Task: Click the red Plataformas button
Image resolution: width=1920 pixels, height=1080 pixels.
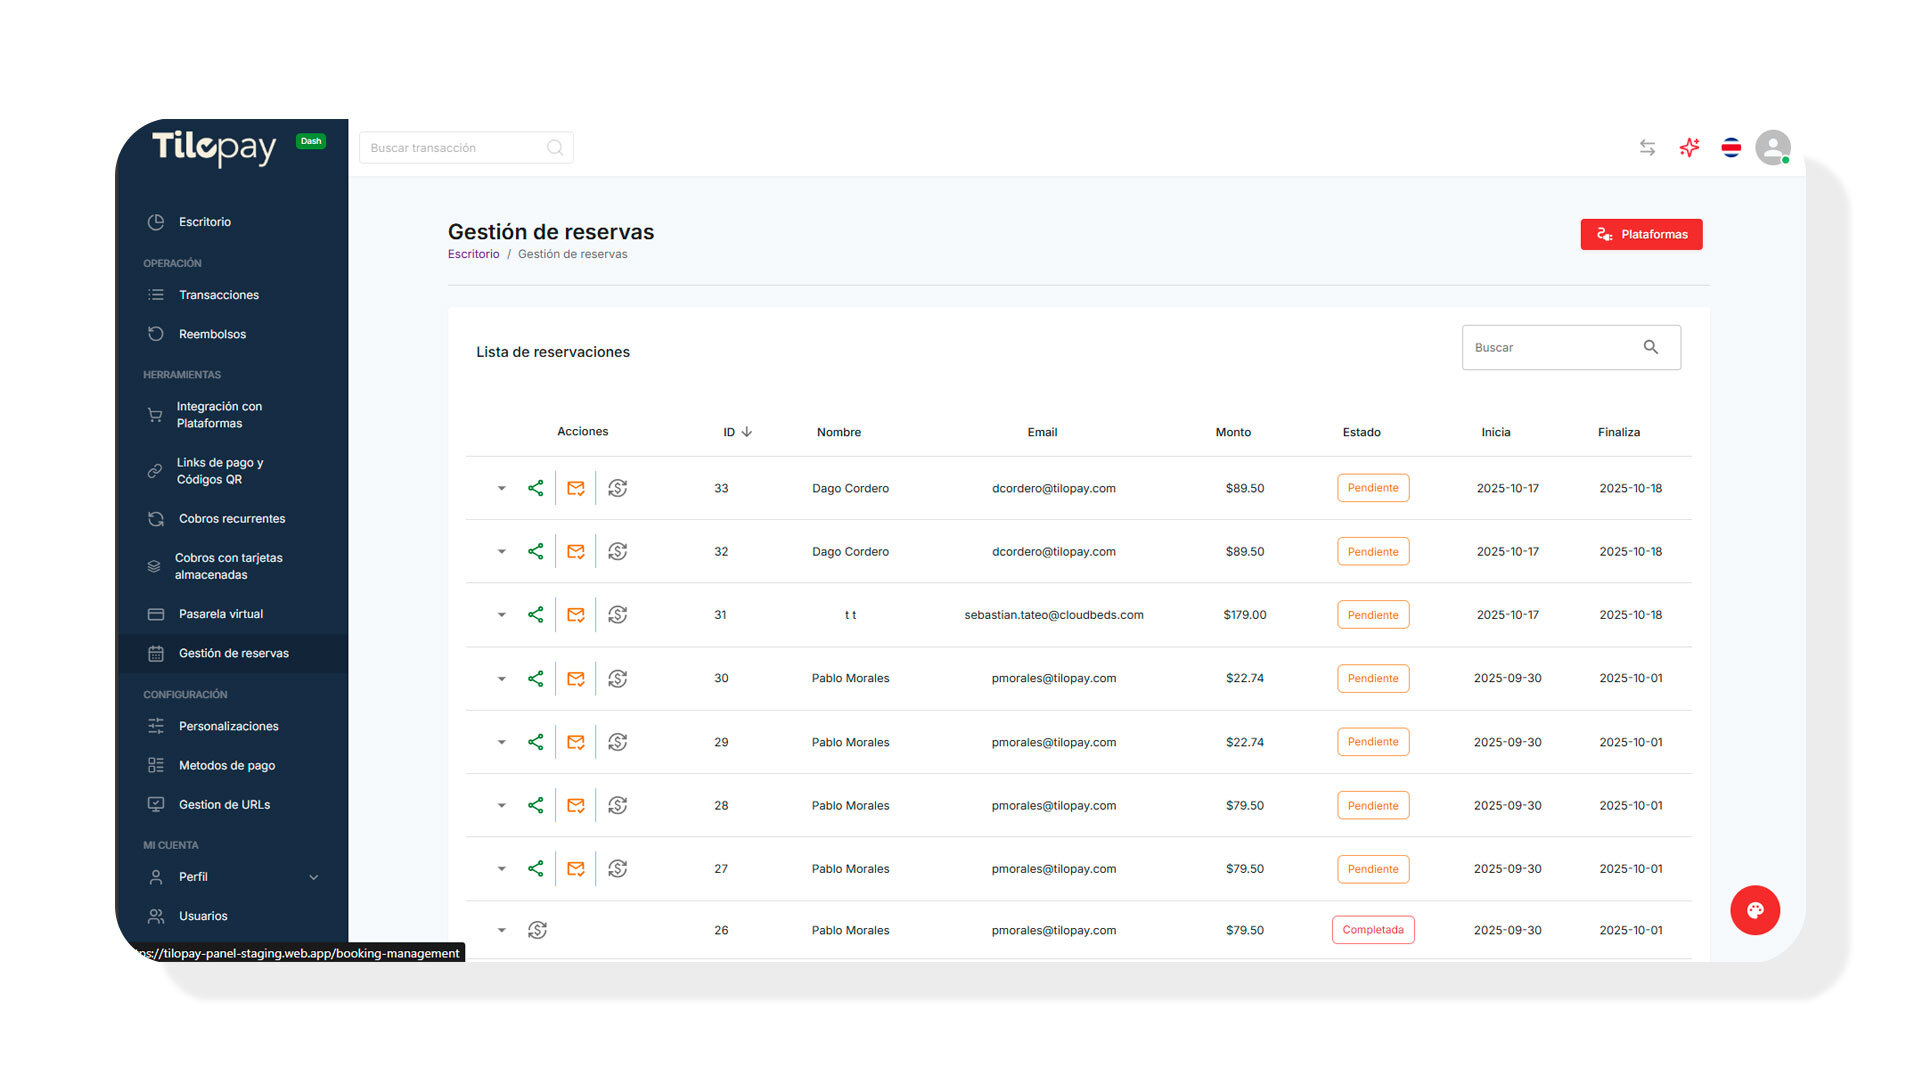Action: coord(1641,234)
